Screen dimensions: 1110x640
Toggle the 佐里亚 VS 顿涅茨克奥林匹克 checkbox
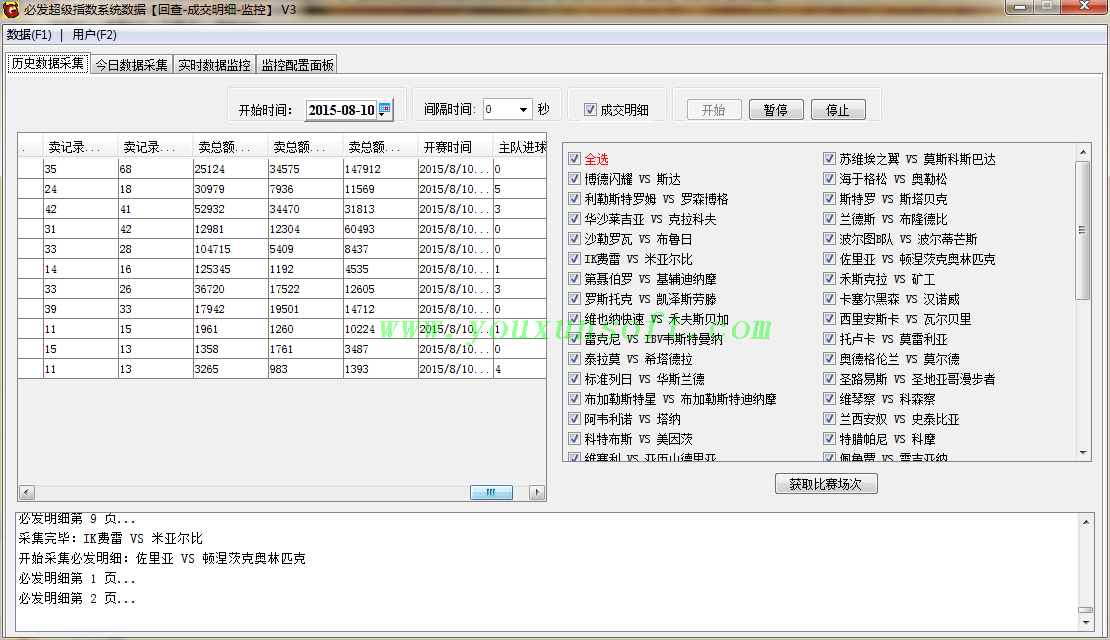coord(829,259)
